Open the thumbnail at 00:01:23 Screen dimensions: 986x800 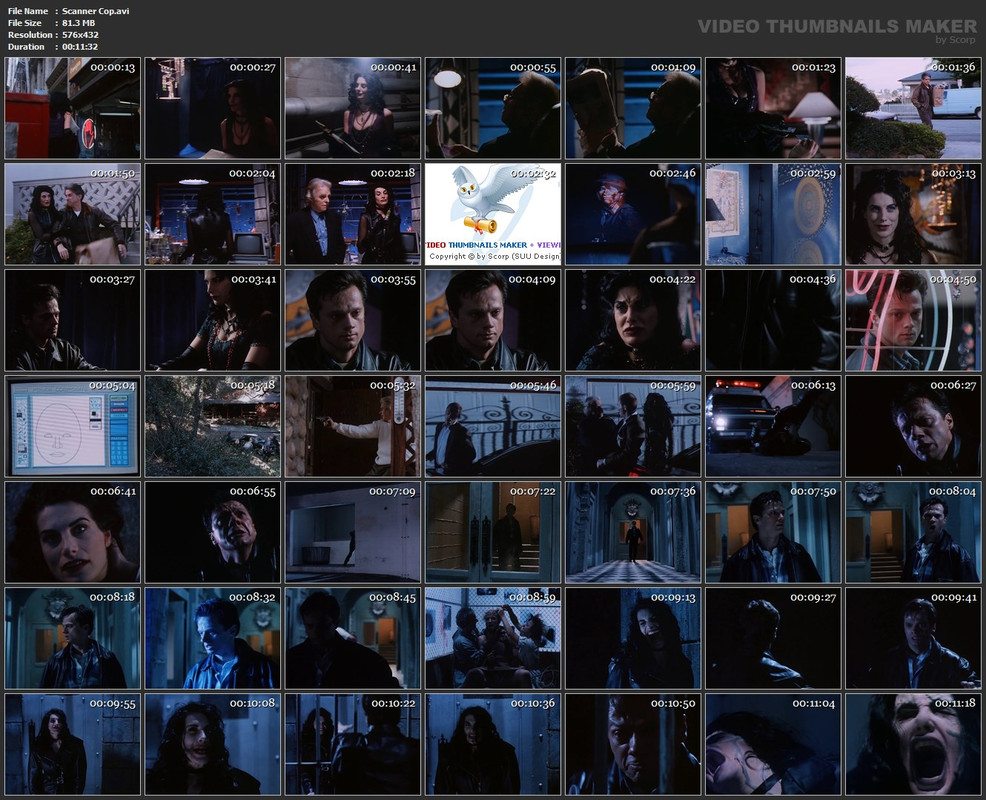coord(773,108)
